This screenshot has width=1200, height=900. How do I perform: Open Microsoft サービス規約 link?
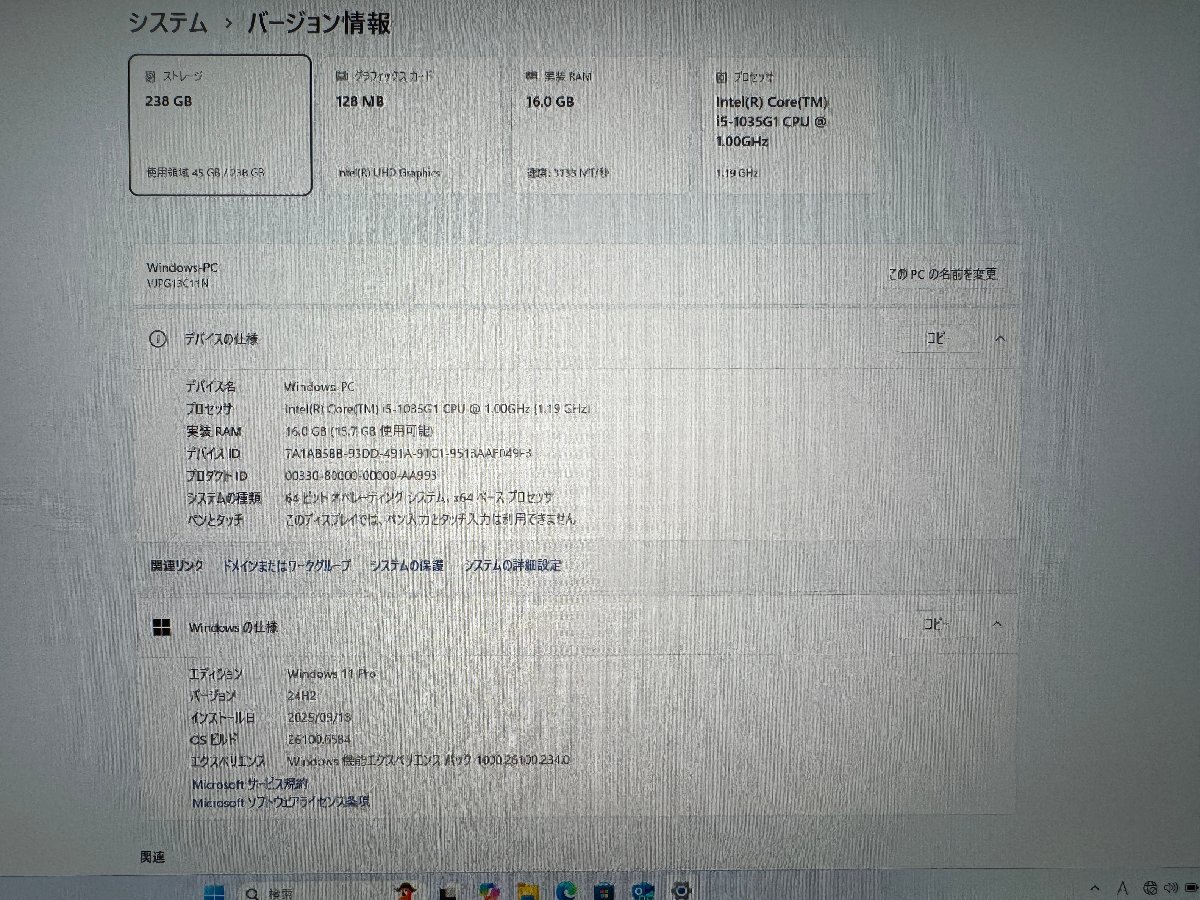point(250,784)
